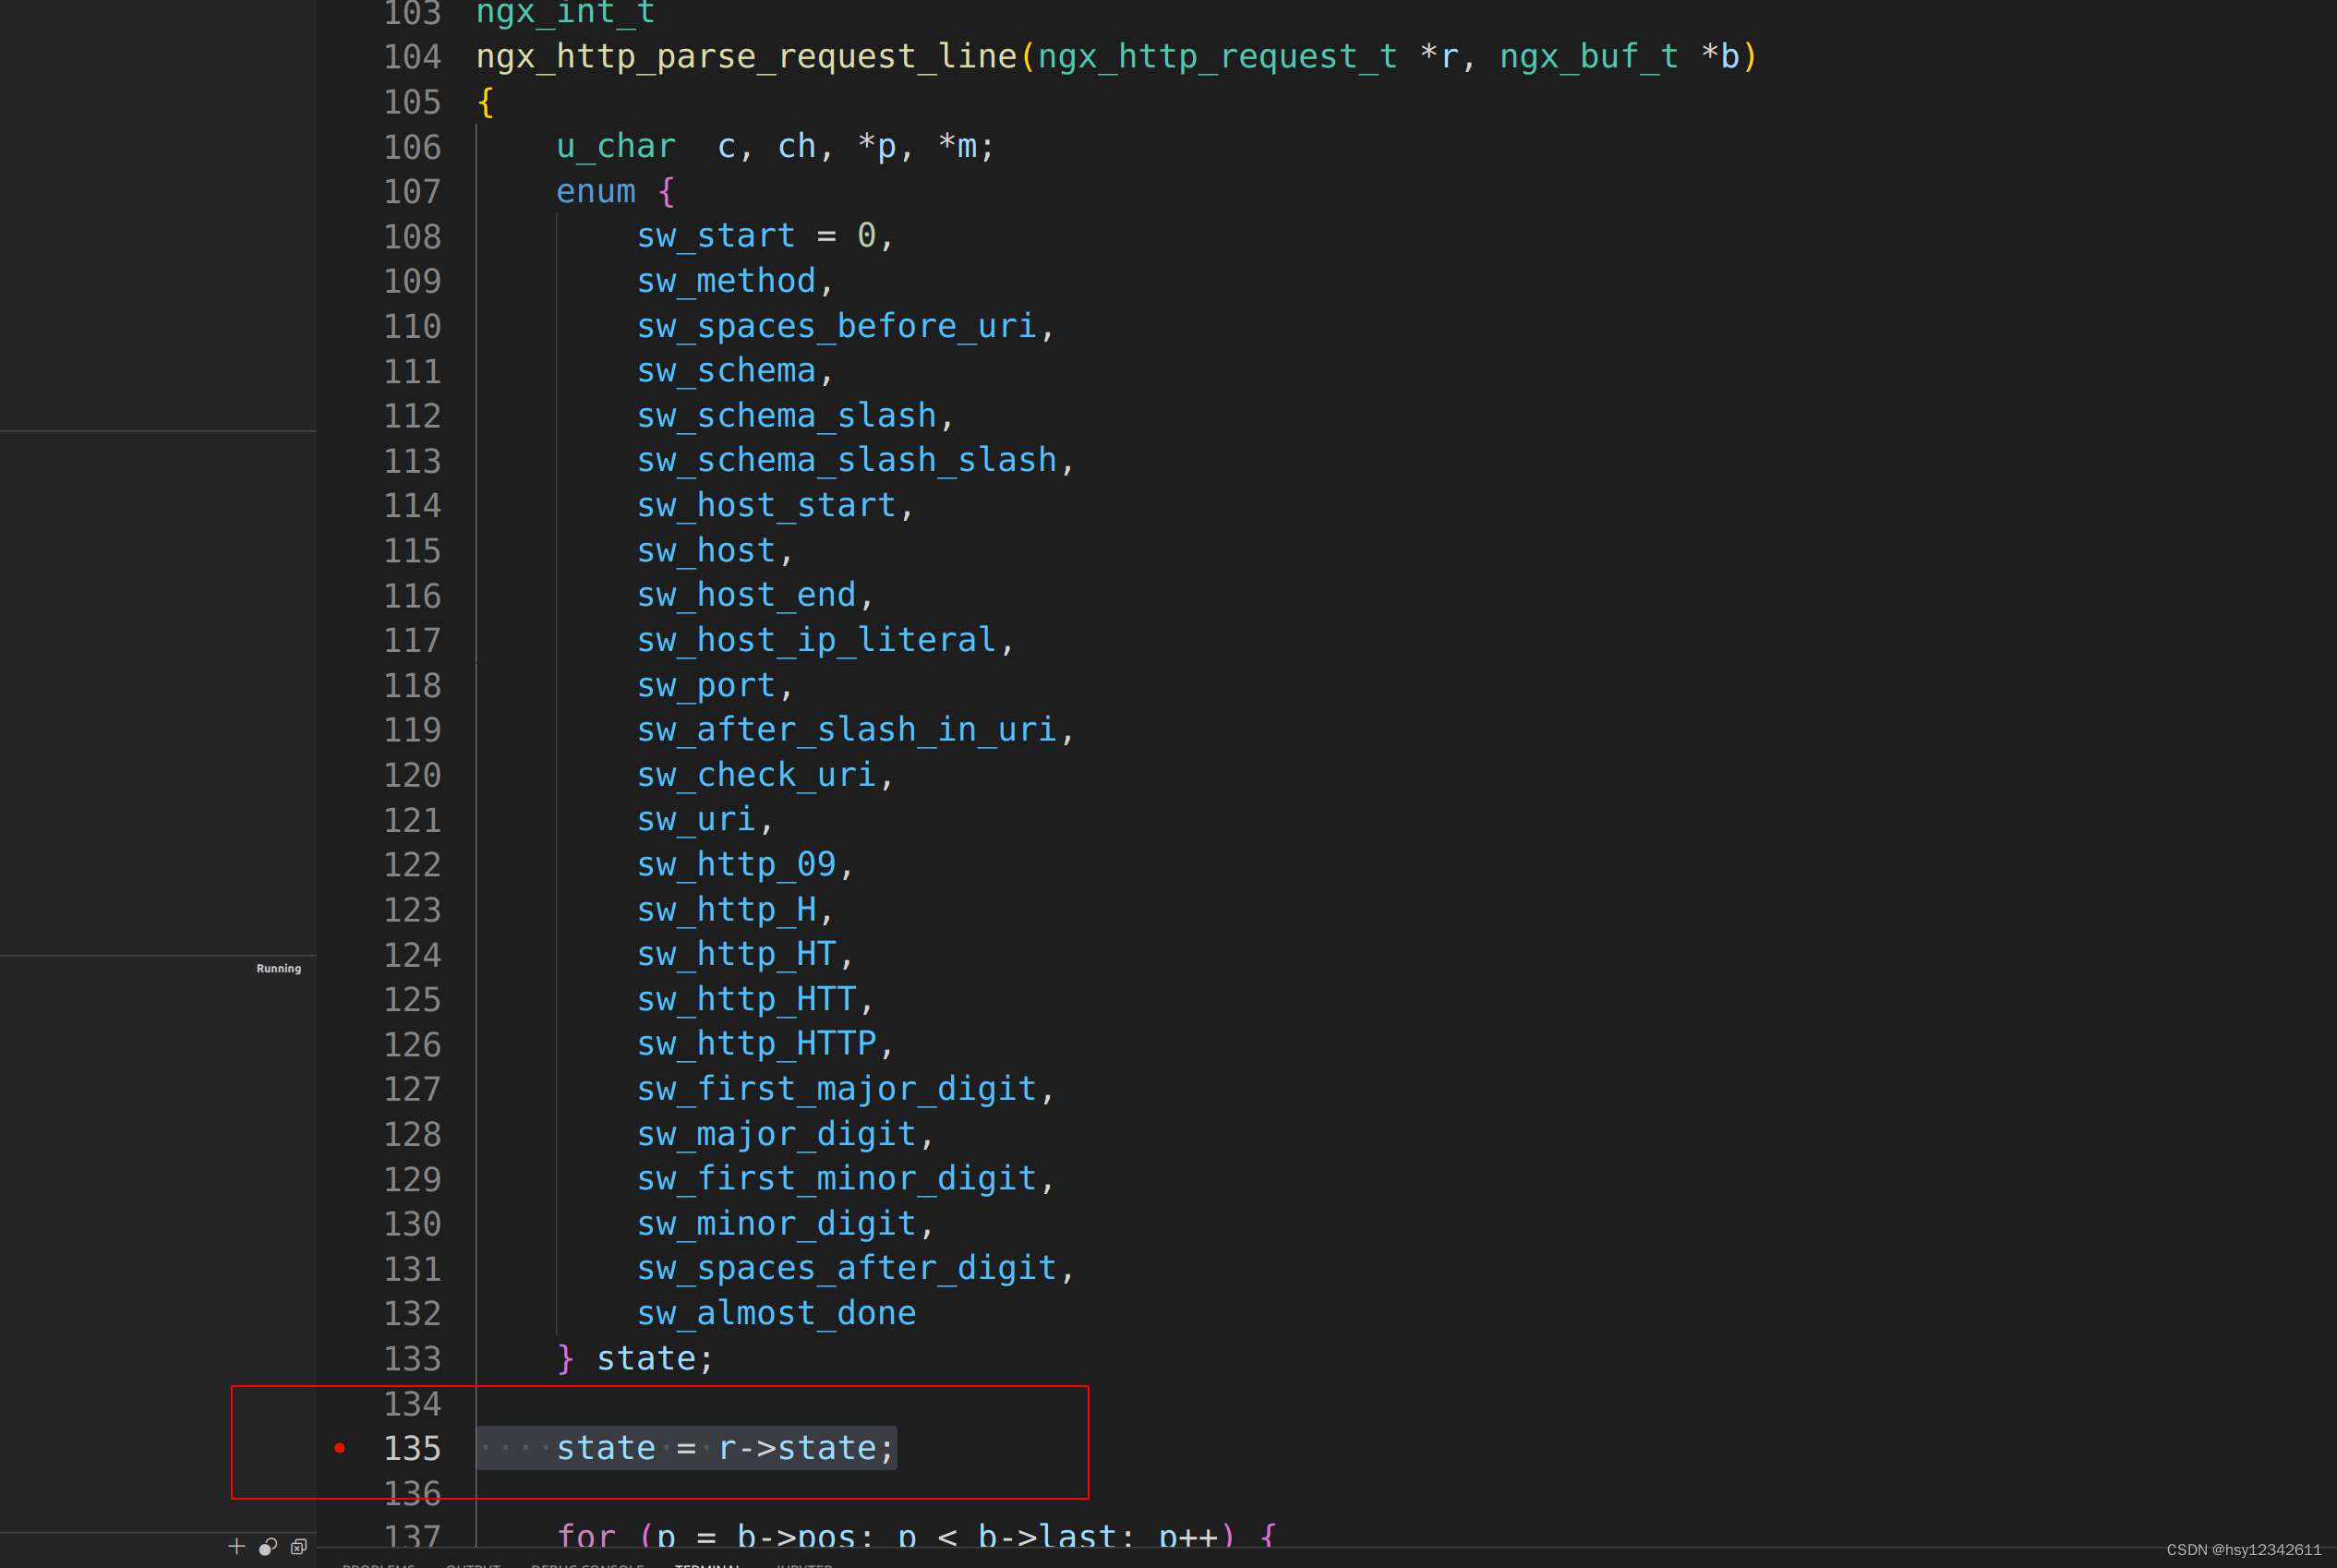Click sw_host_start enum member

(x=766, y=505)
